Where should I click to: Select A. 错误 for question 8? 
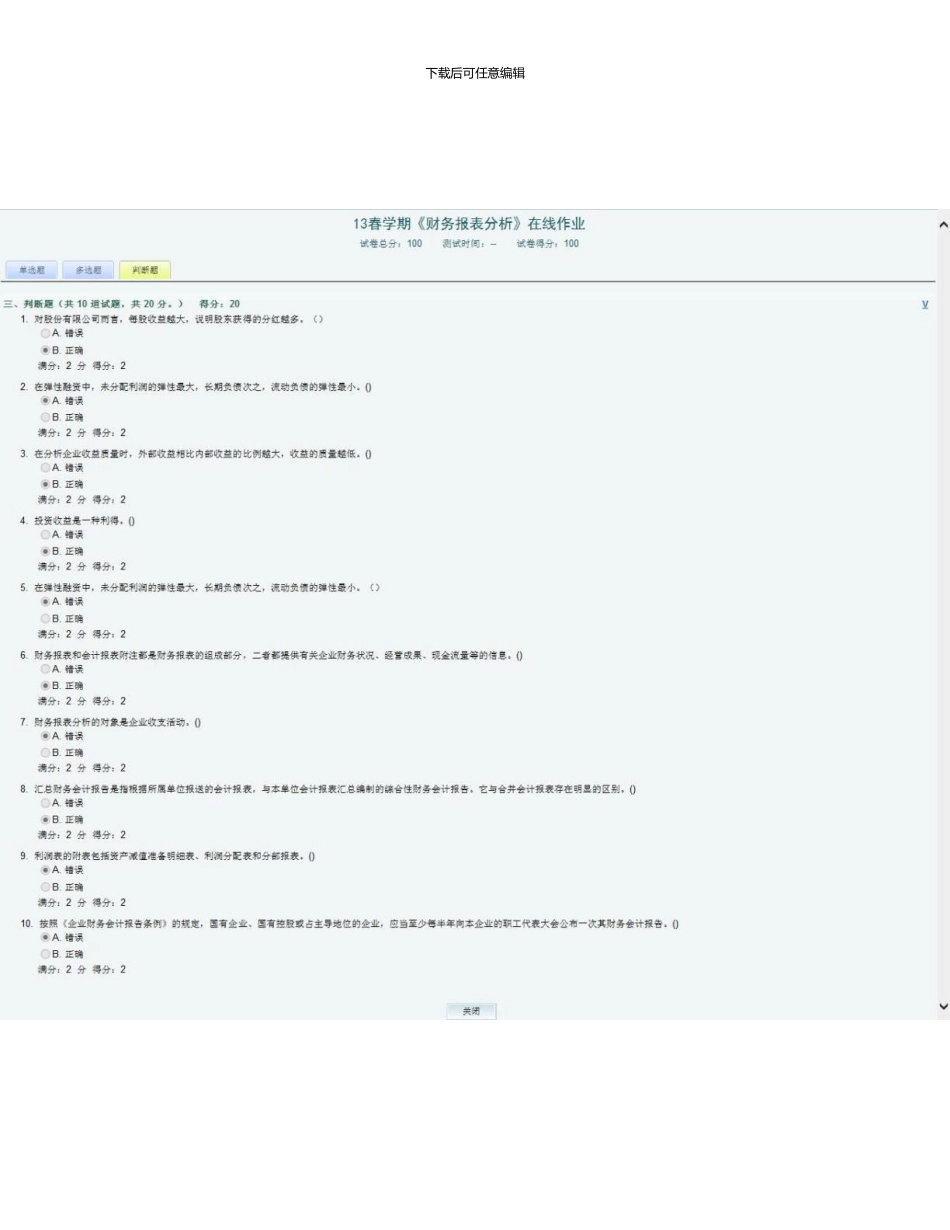click(x=45, y=803)
